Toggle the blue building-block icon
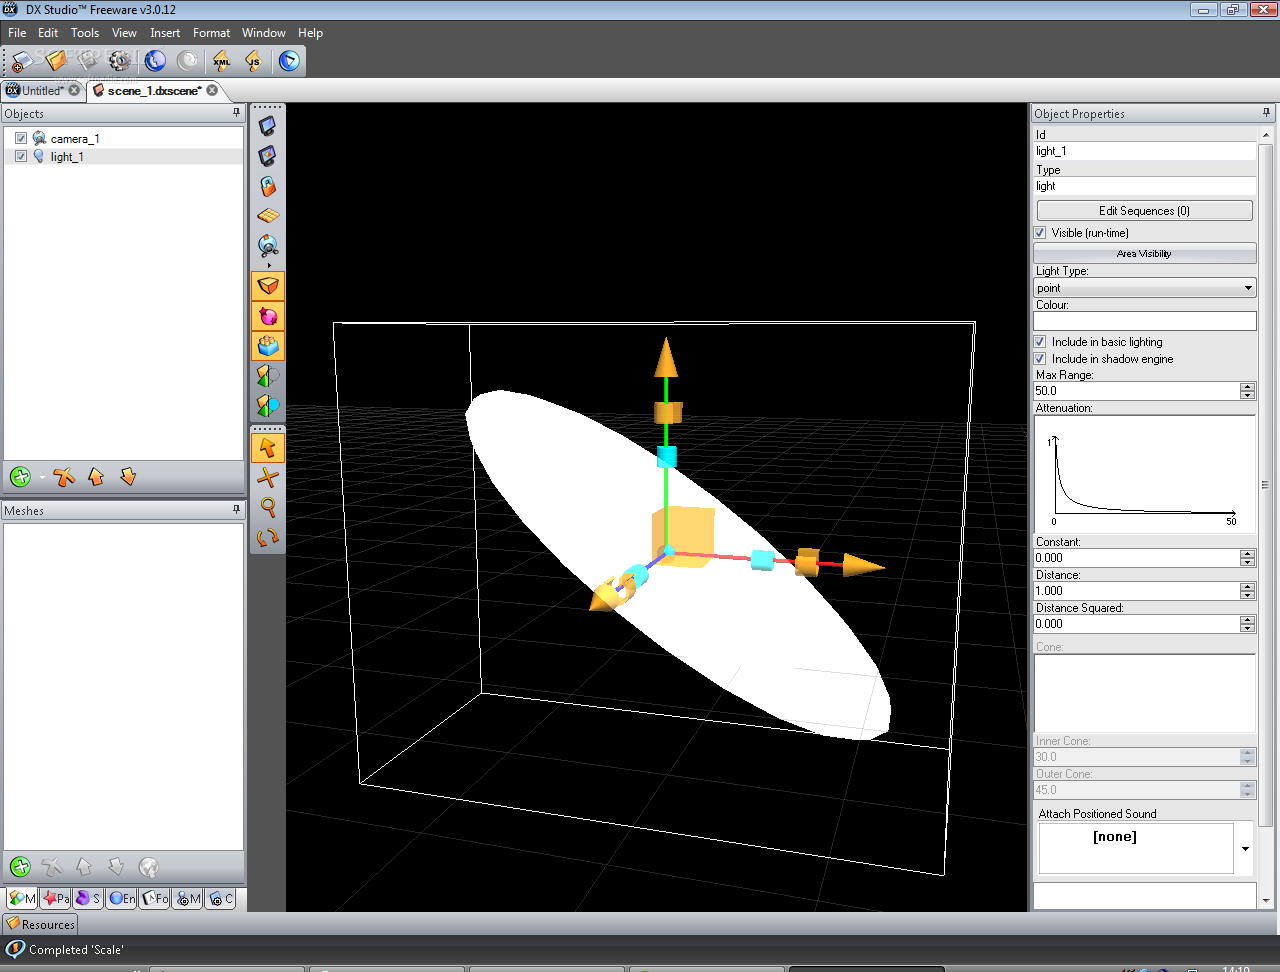Image resolution: width=1280 pixels, height=972 pixels. 268,346
